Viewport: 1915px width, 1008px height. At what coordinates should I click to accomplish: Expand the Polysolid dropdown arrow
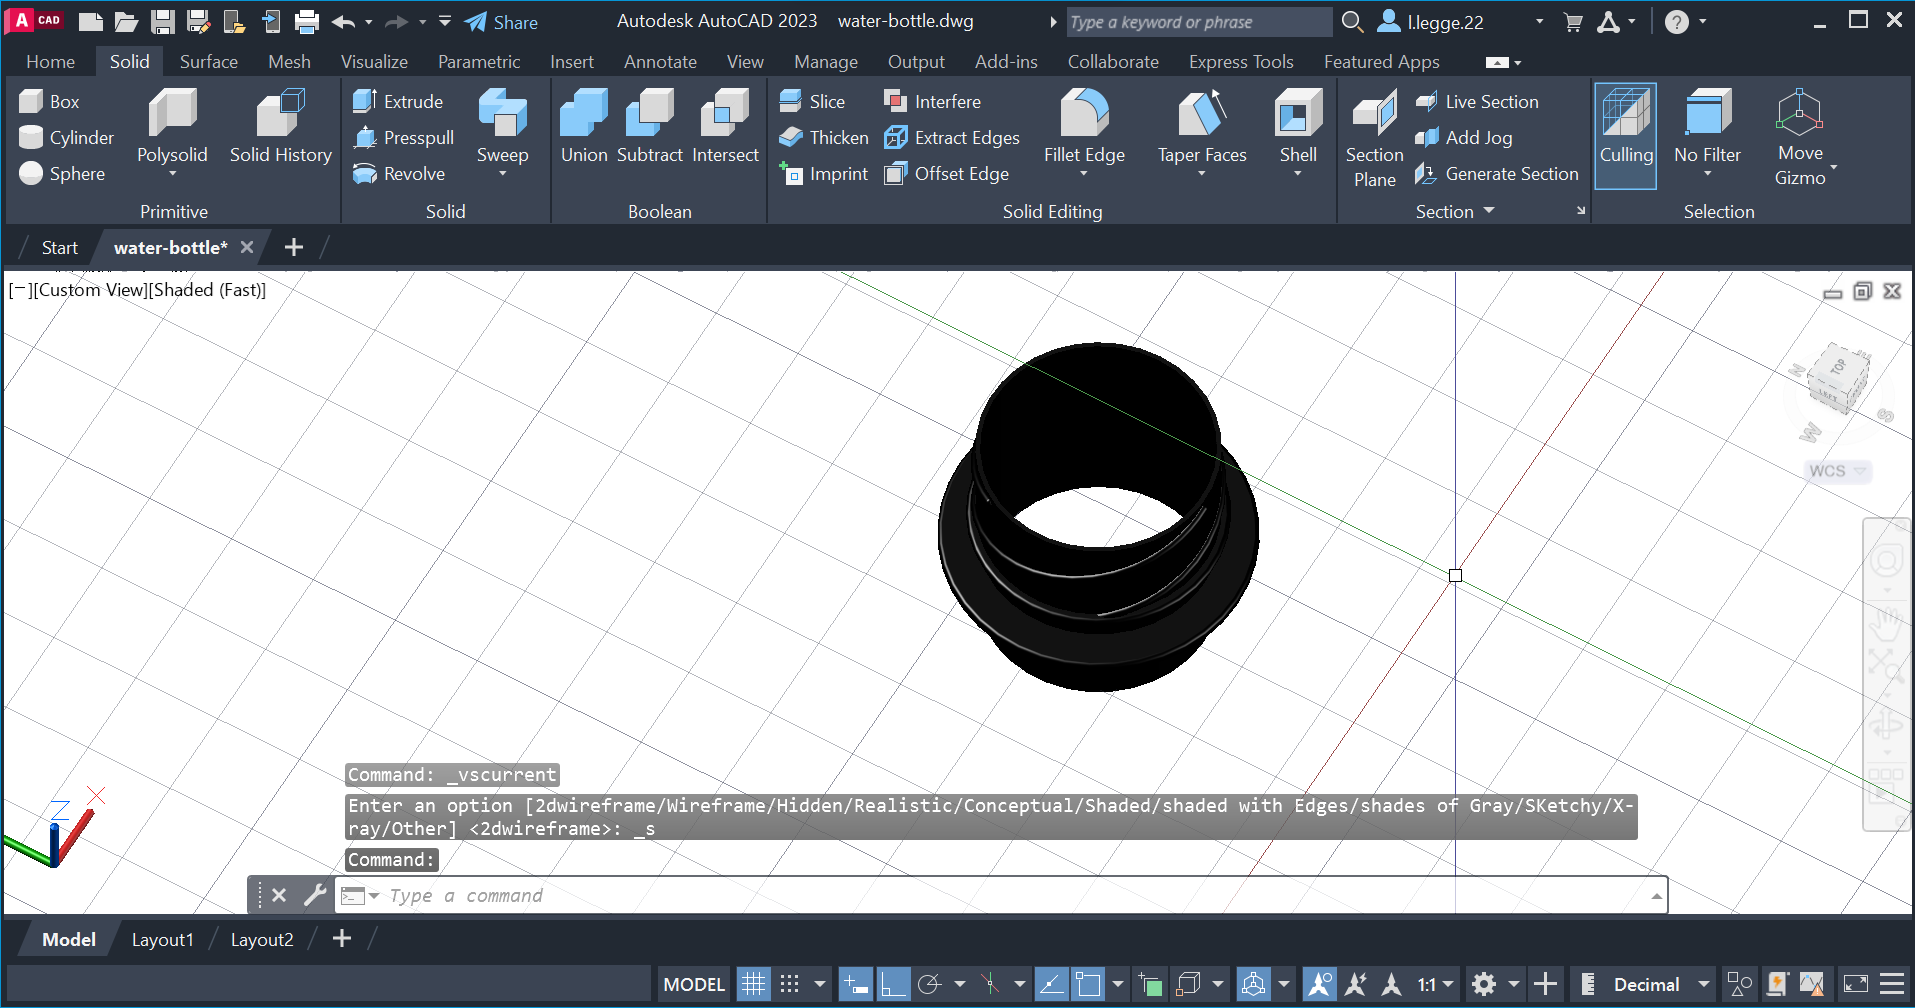(172, 174)
